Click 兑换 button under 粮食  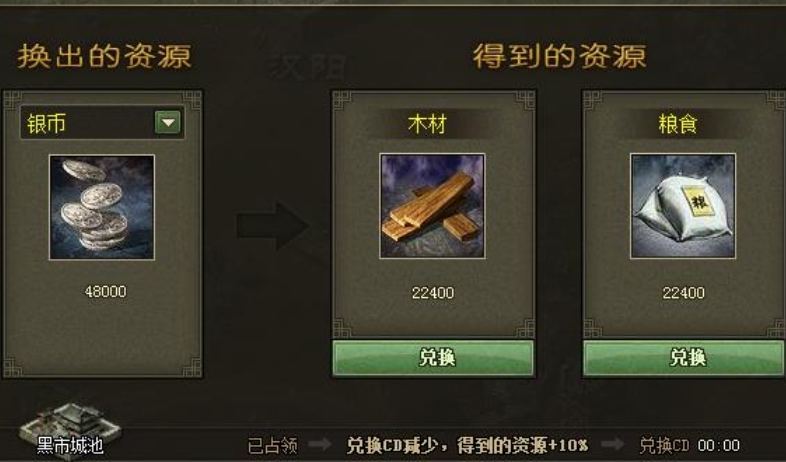[x=684, y=358]
